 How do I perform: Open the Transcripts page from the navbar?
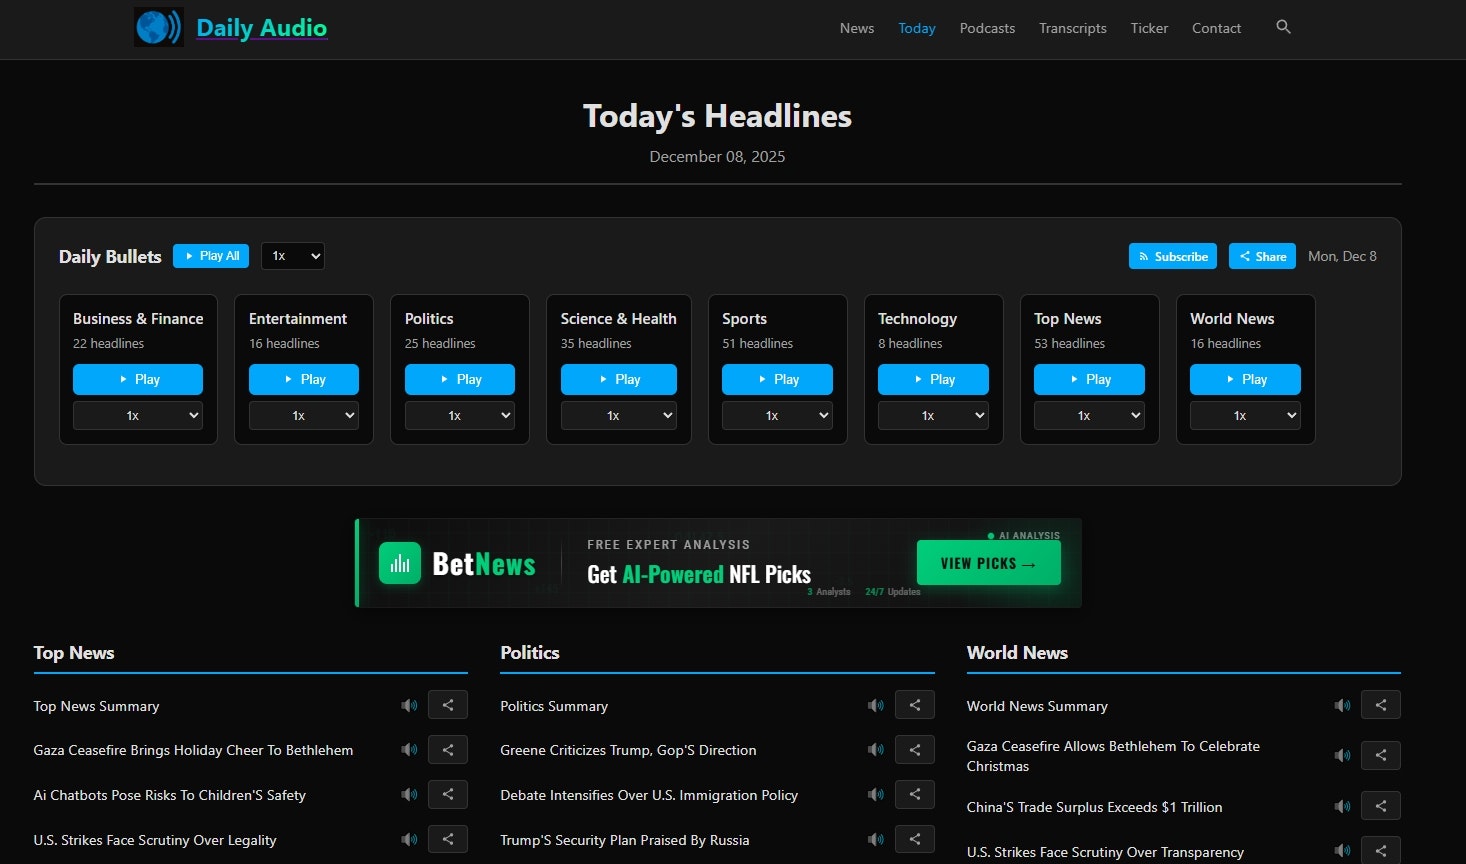(1072, 28)
